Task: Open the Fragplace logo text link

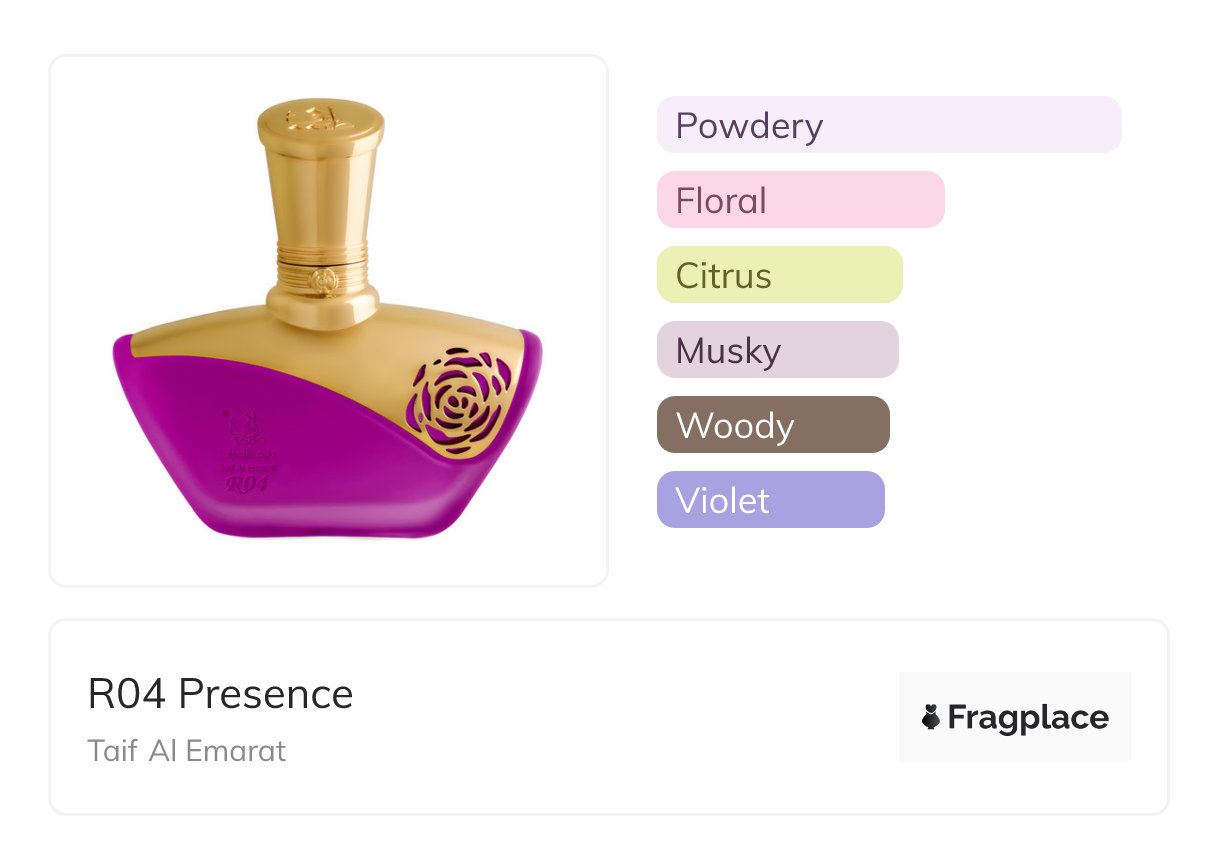Action: [x=1027, y=717]
